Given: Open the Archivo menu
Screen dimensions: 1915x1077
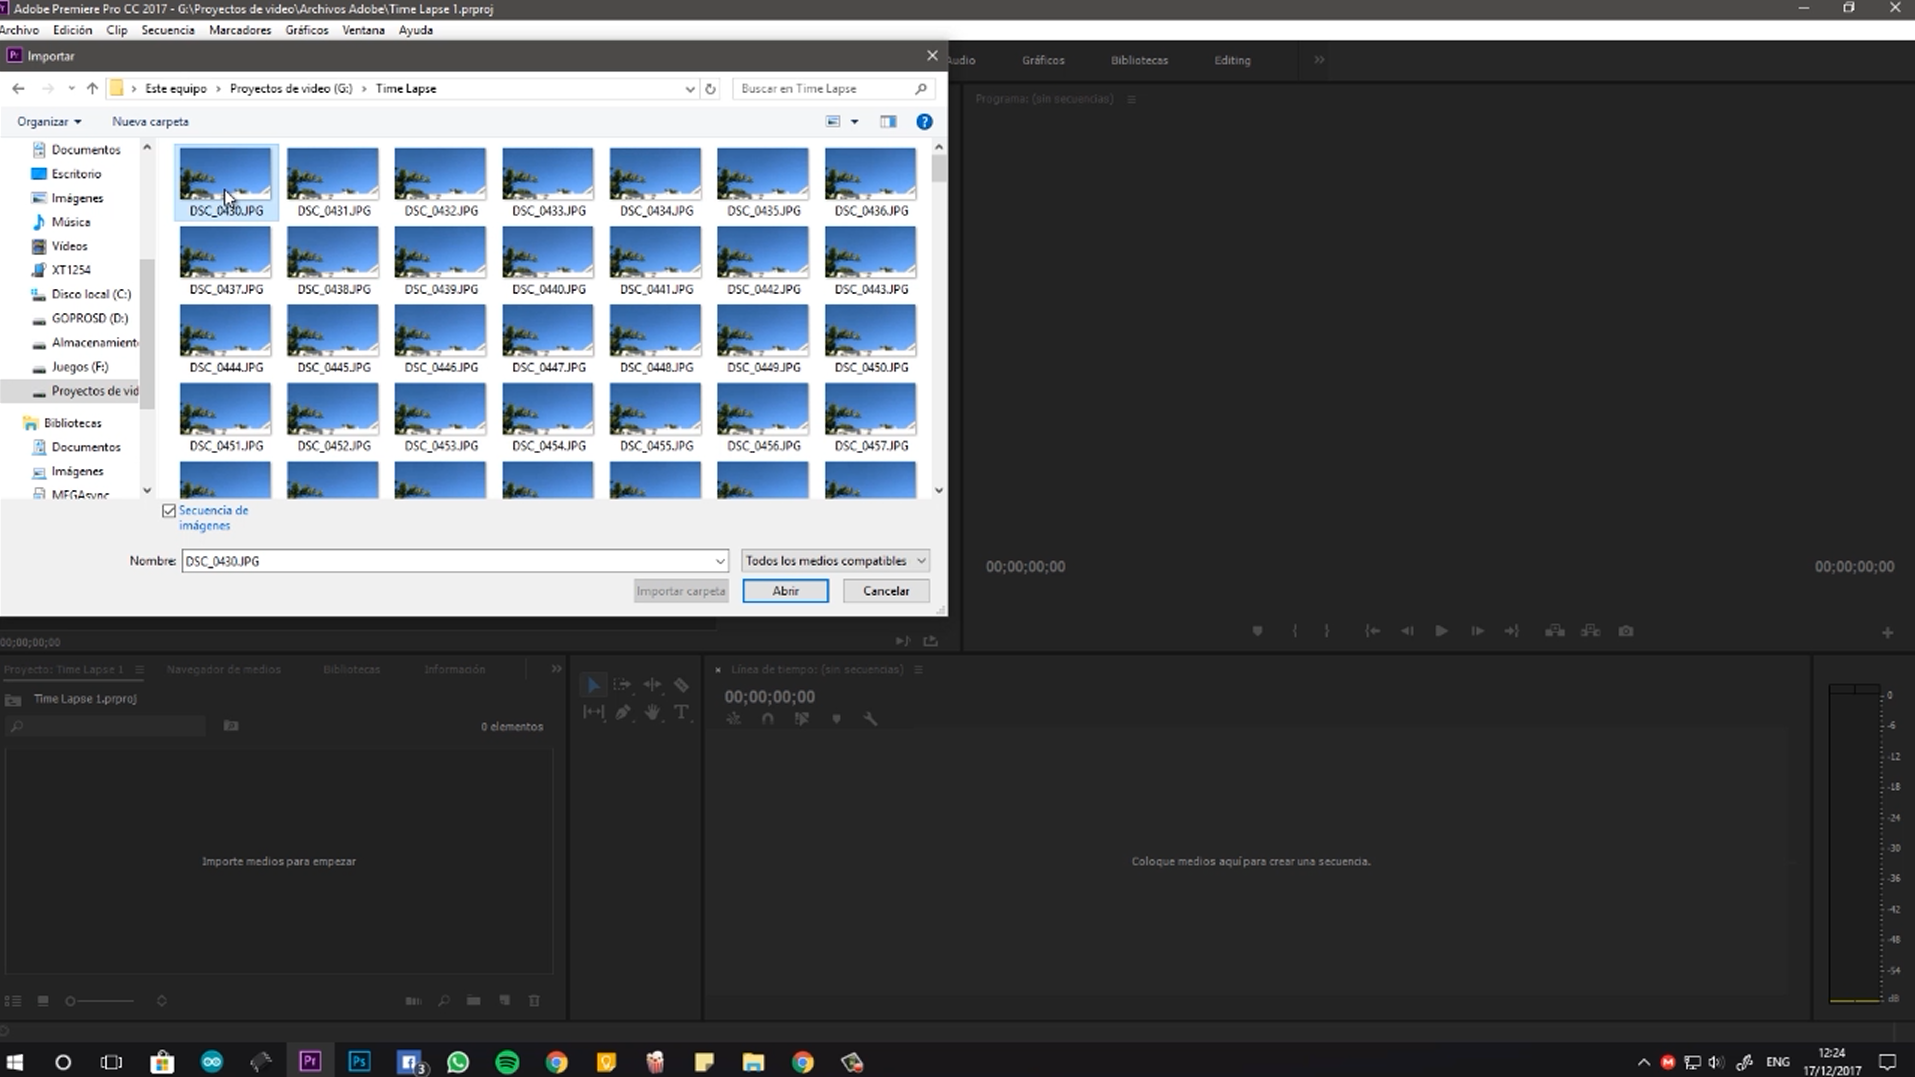Looking at the screenshot, I should pyautogui.click(x=19, y=30).
